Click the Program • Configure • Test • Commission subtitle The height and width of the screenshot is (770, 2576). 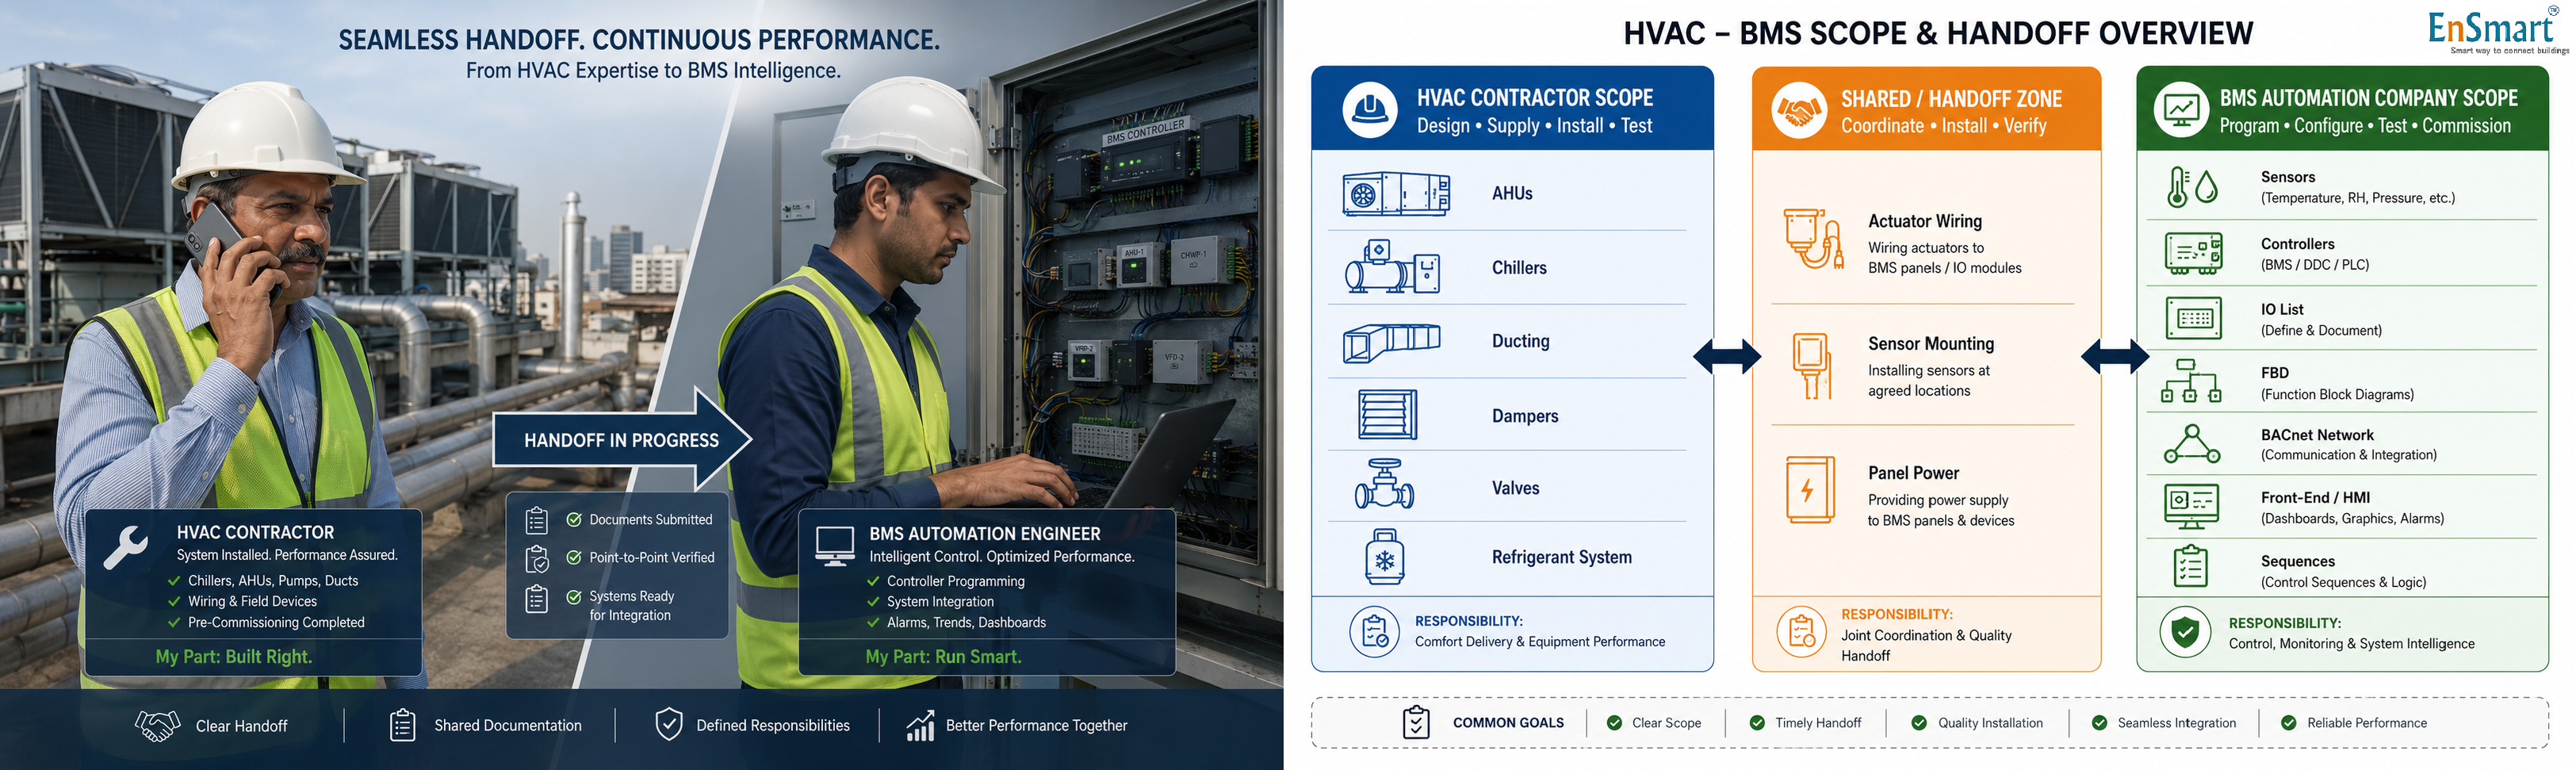point(2364,126)
